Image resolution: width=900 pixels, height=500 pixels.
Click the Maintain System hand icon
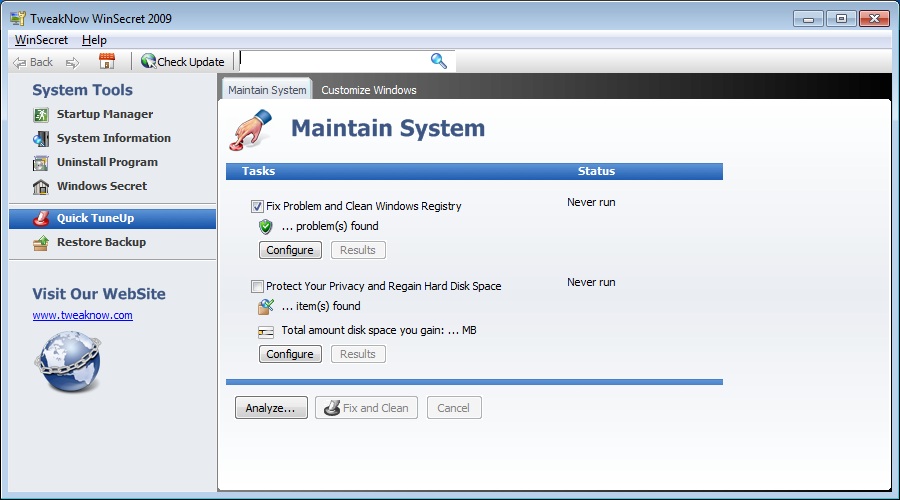[251, 130]
